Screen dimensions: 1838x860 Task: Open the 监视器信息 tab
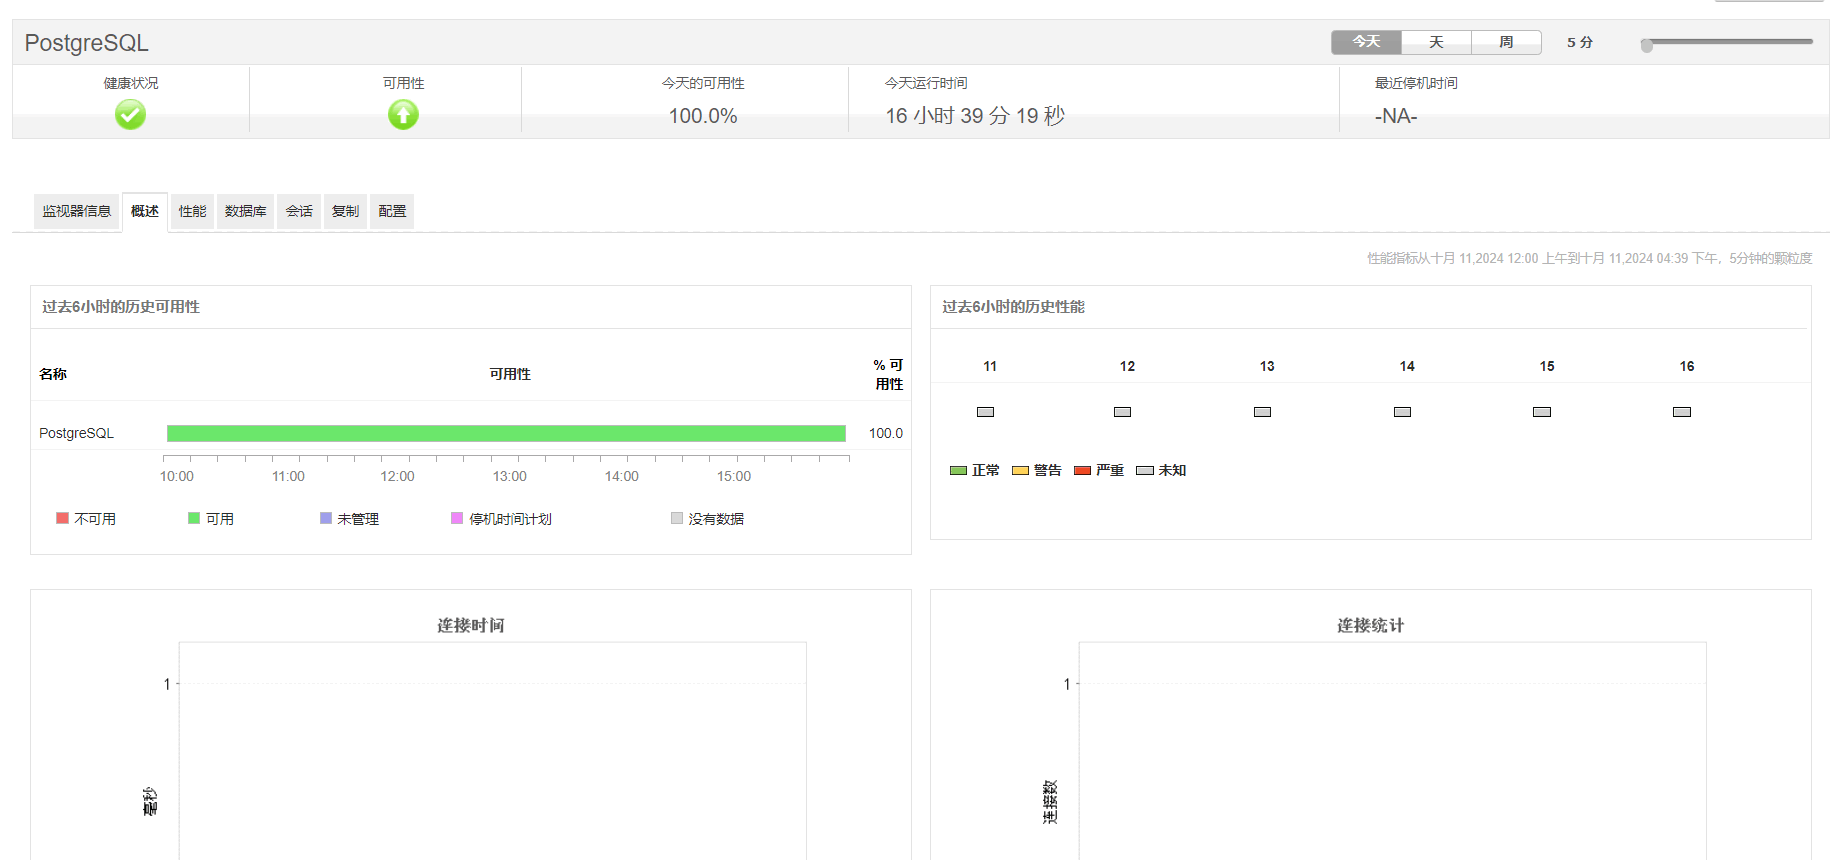(x=76, y=211)
